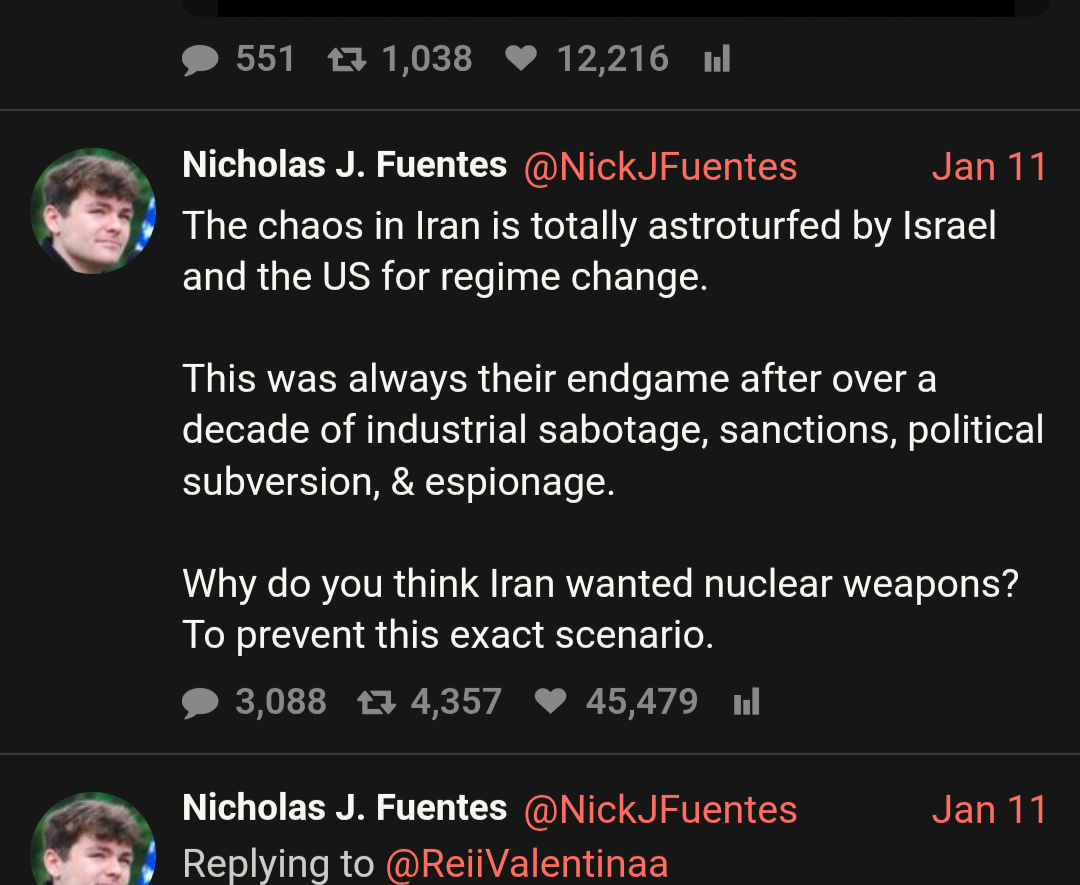
Task: Open the Jan 11 date on the Iran tweet
Action: click(x=989, y=167)
